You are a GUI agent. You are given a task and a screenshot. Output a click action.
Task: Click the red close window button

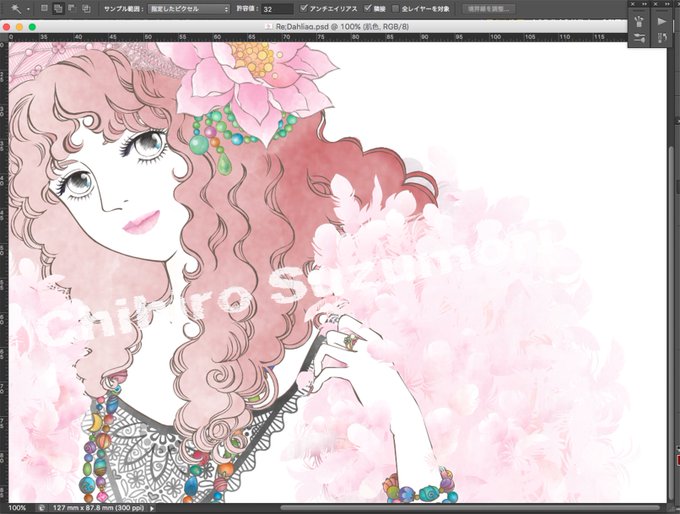[x=7, y=27]
